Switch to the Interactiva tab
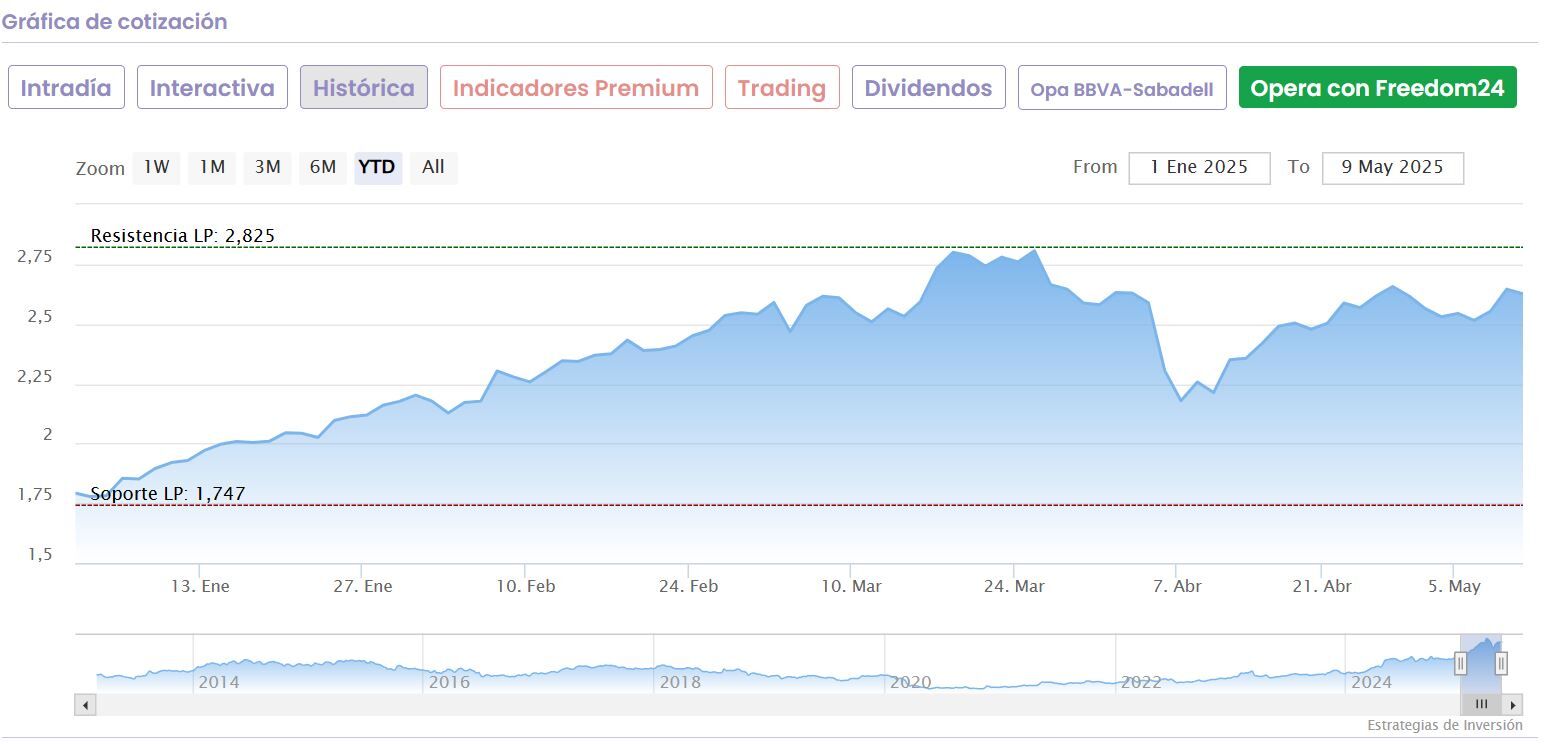This screenshot has height=744, width=1555. tap(212, 88)
